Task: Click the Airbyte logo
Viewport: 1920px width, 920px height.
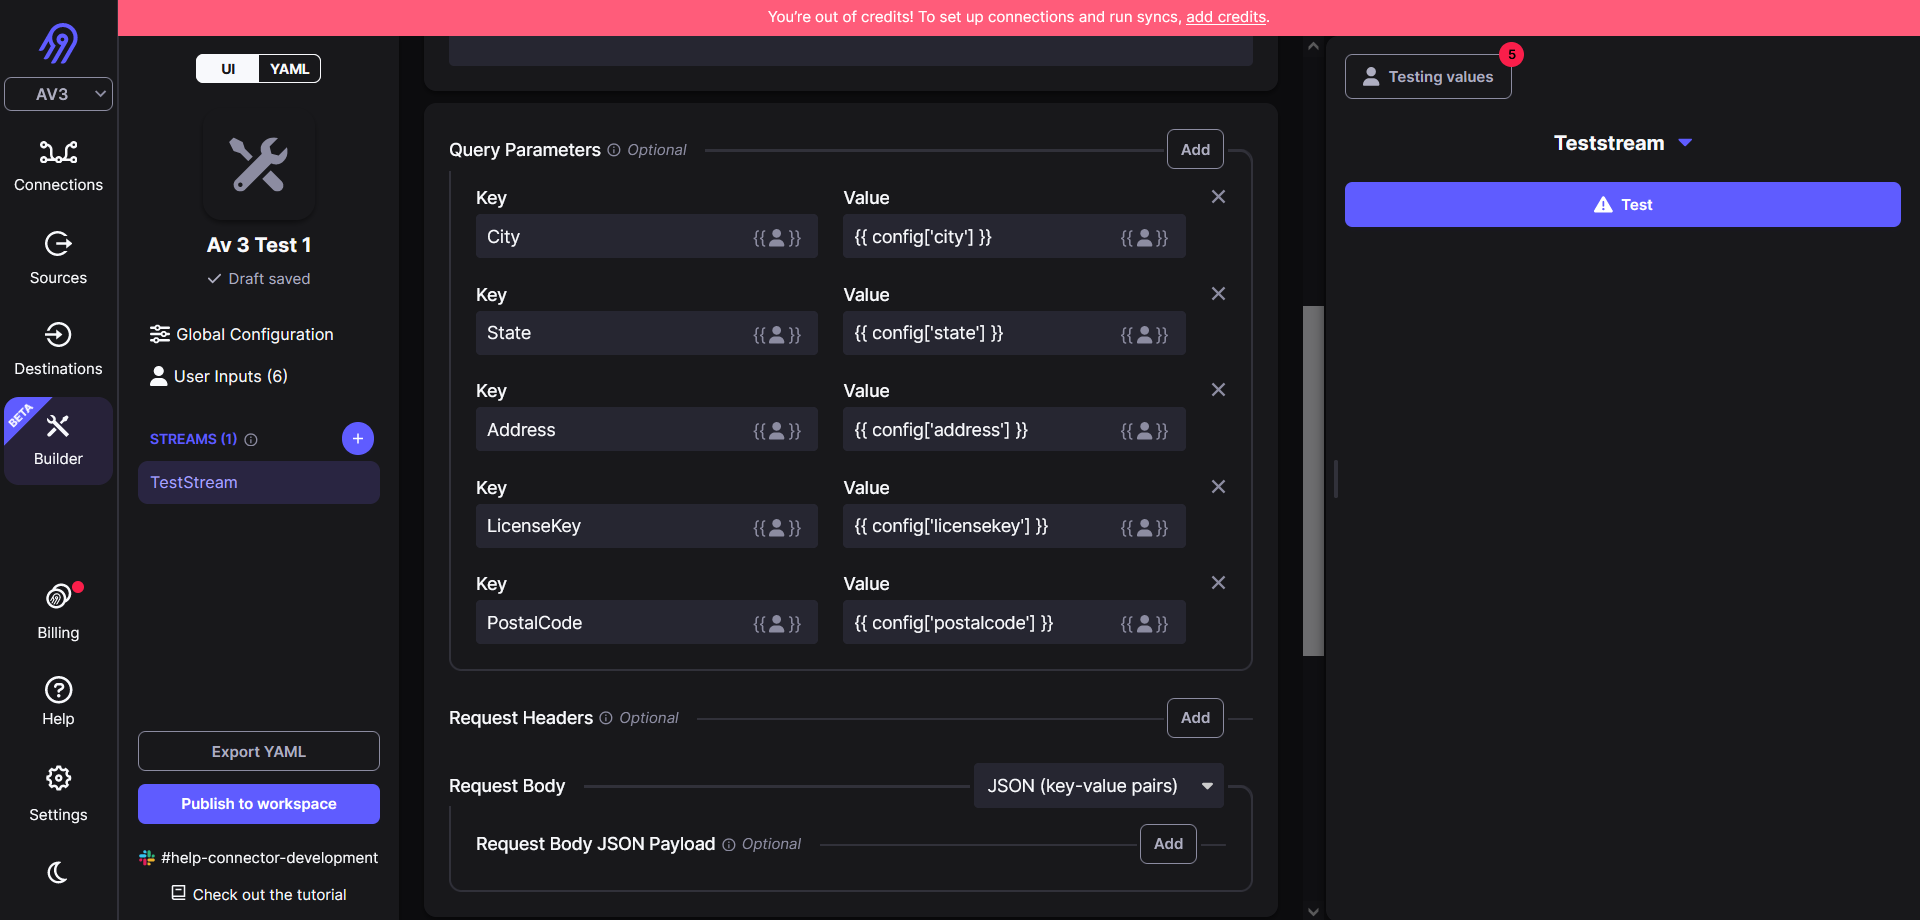Action: click(58, 43)
